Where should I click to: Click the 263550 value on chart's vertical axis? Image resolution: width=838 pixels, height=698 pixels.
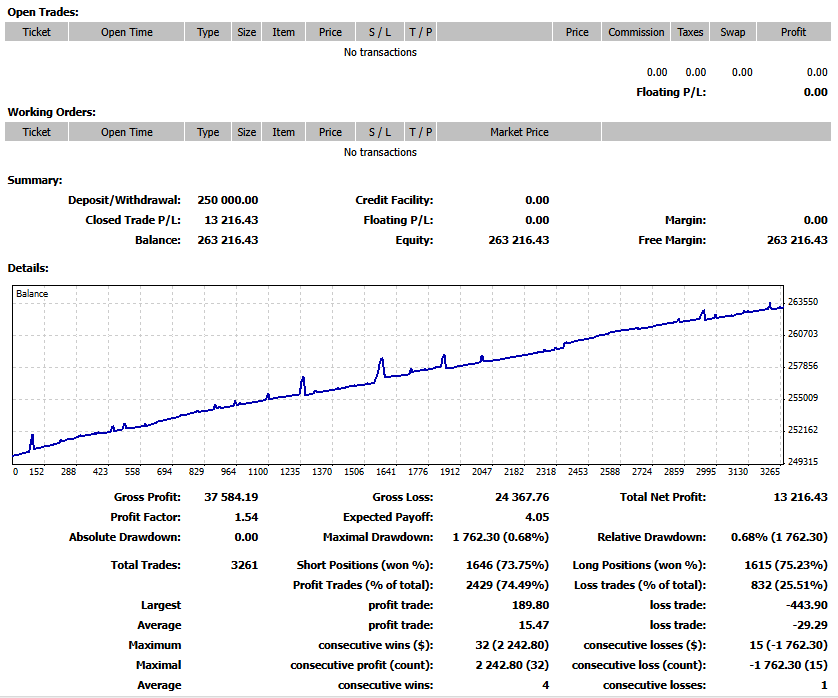(x=803, y=302)
